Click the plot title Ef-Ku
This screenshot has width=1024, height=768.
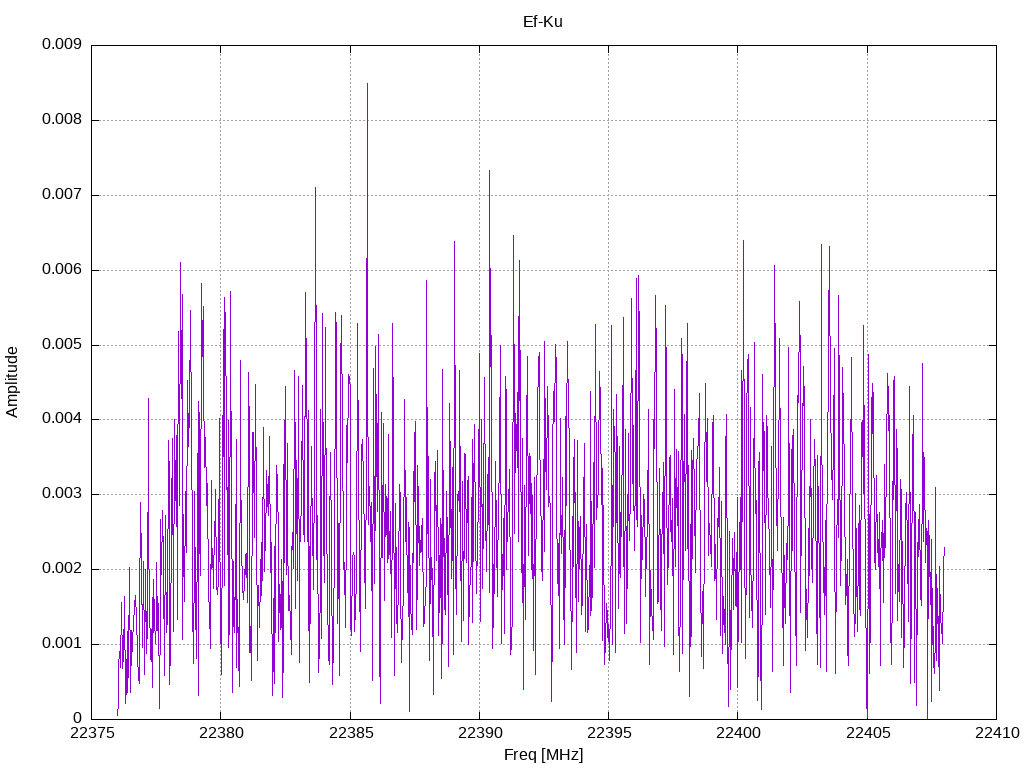[542, 22]
